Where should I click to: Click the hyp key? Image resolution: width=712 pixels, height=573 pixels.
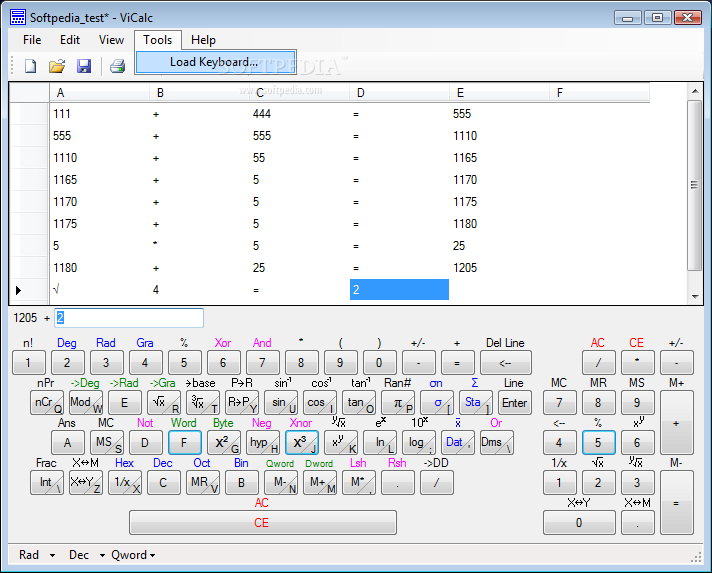point(262,443)
